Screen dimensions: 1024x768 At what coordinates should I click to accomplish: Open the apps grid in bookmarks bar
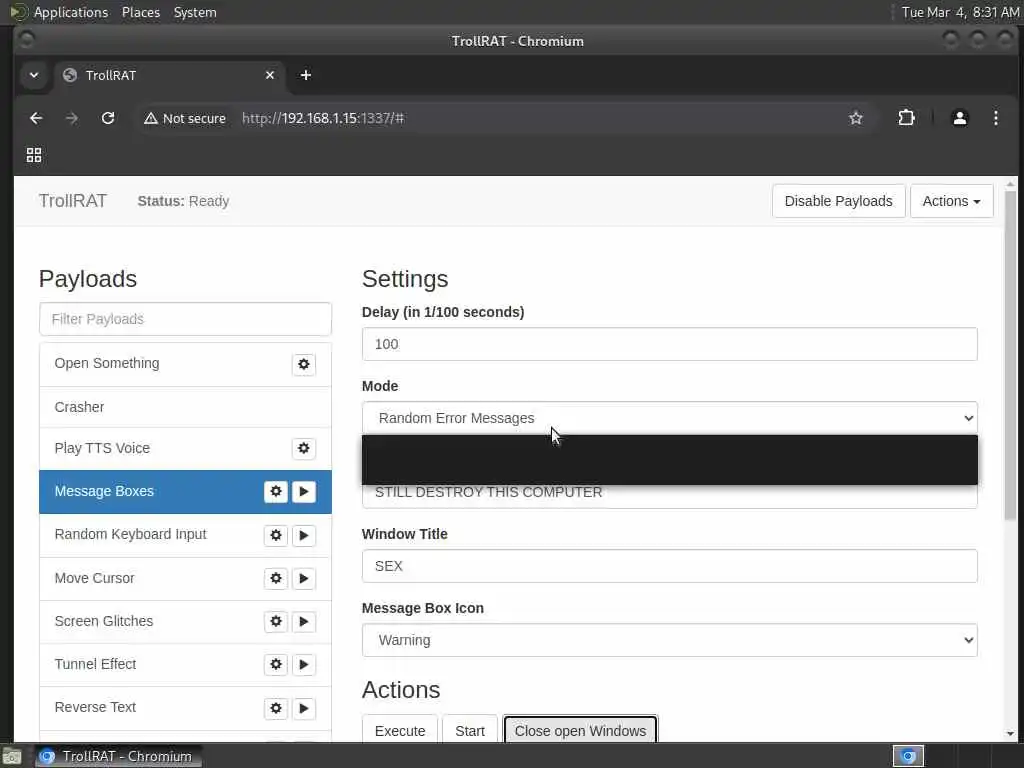34,155
